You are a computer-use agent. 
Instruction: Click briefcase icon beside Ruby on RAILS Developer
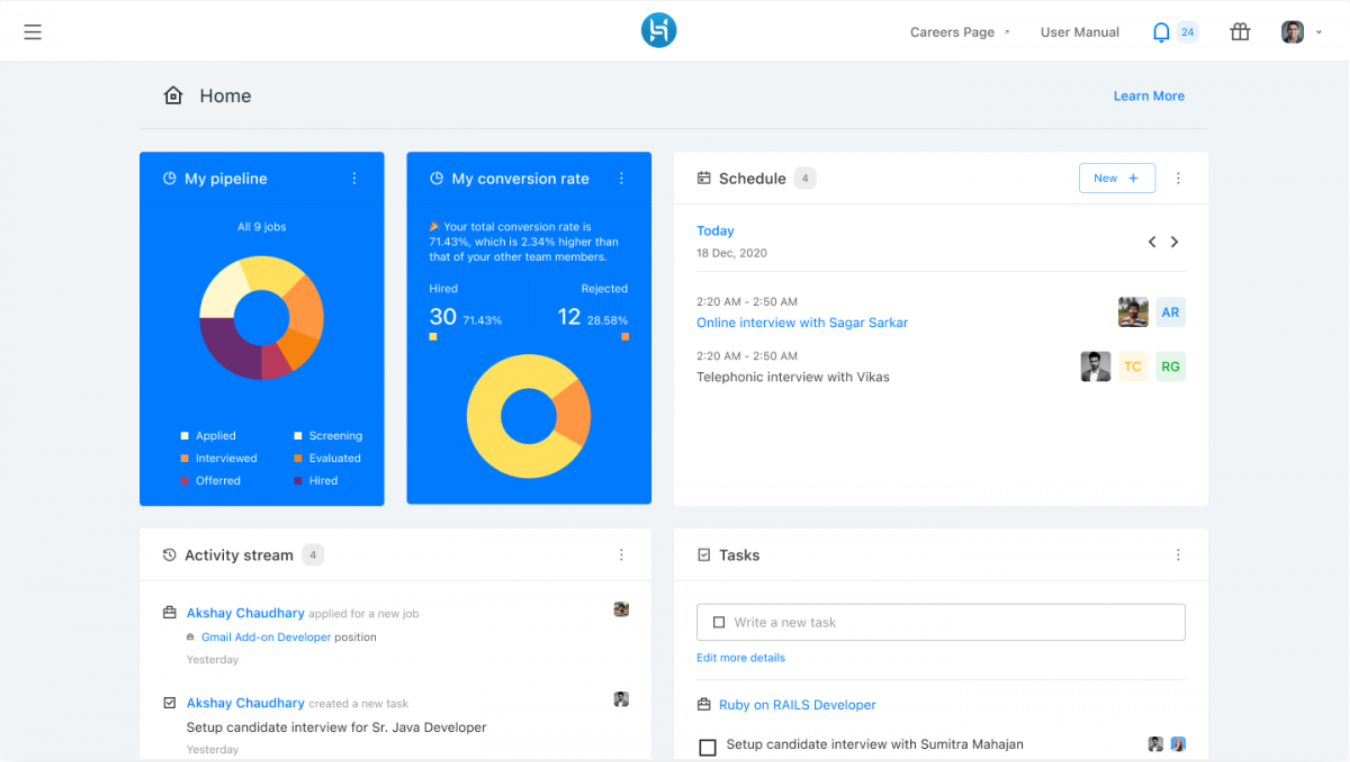704,705
